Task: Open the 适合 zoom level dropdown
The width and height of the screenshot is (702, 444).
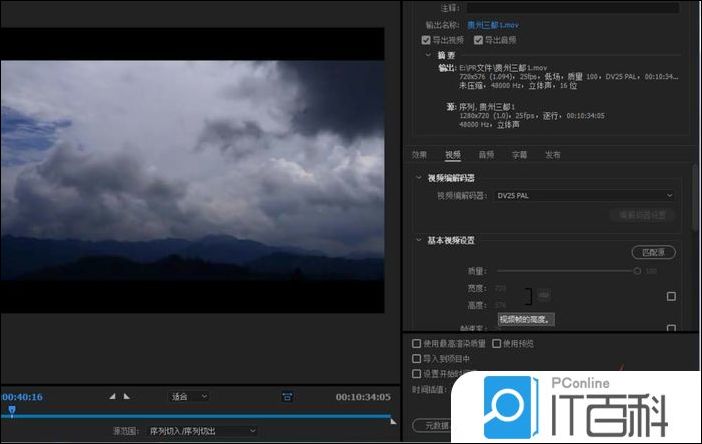Action: [189, 397]
